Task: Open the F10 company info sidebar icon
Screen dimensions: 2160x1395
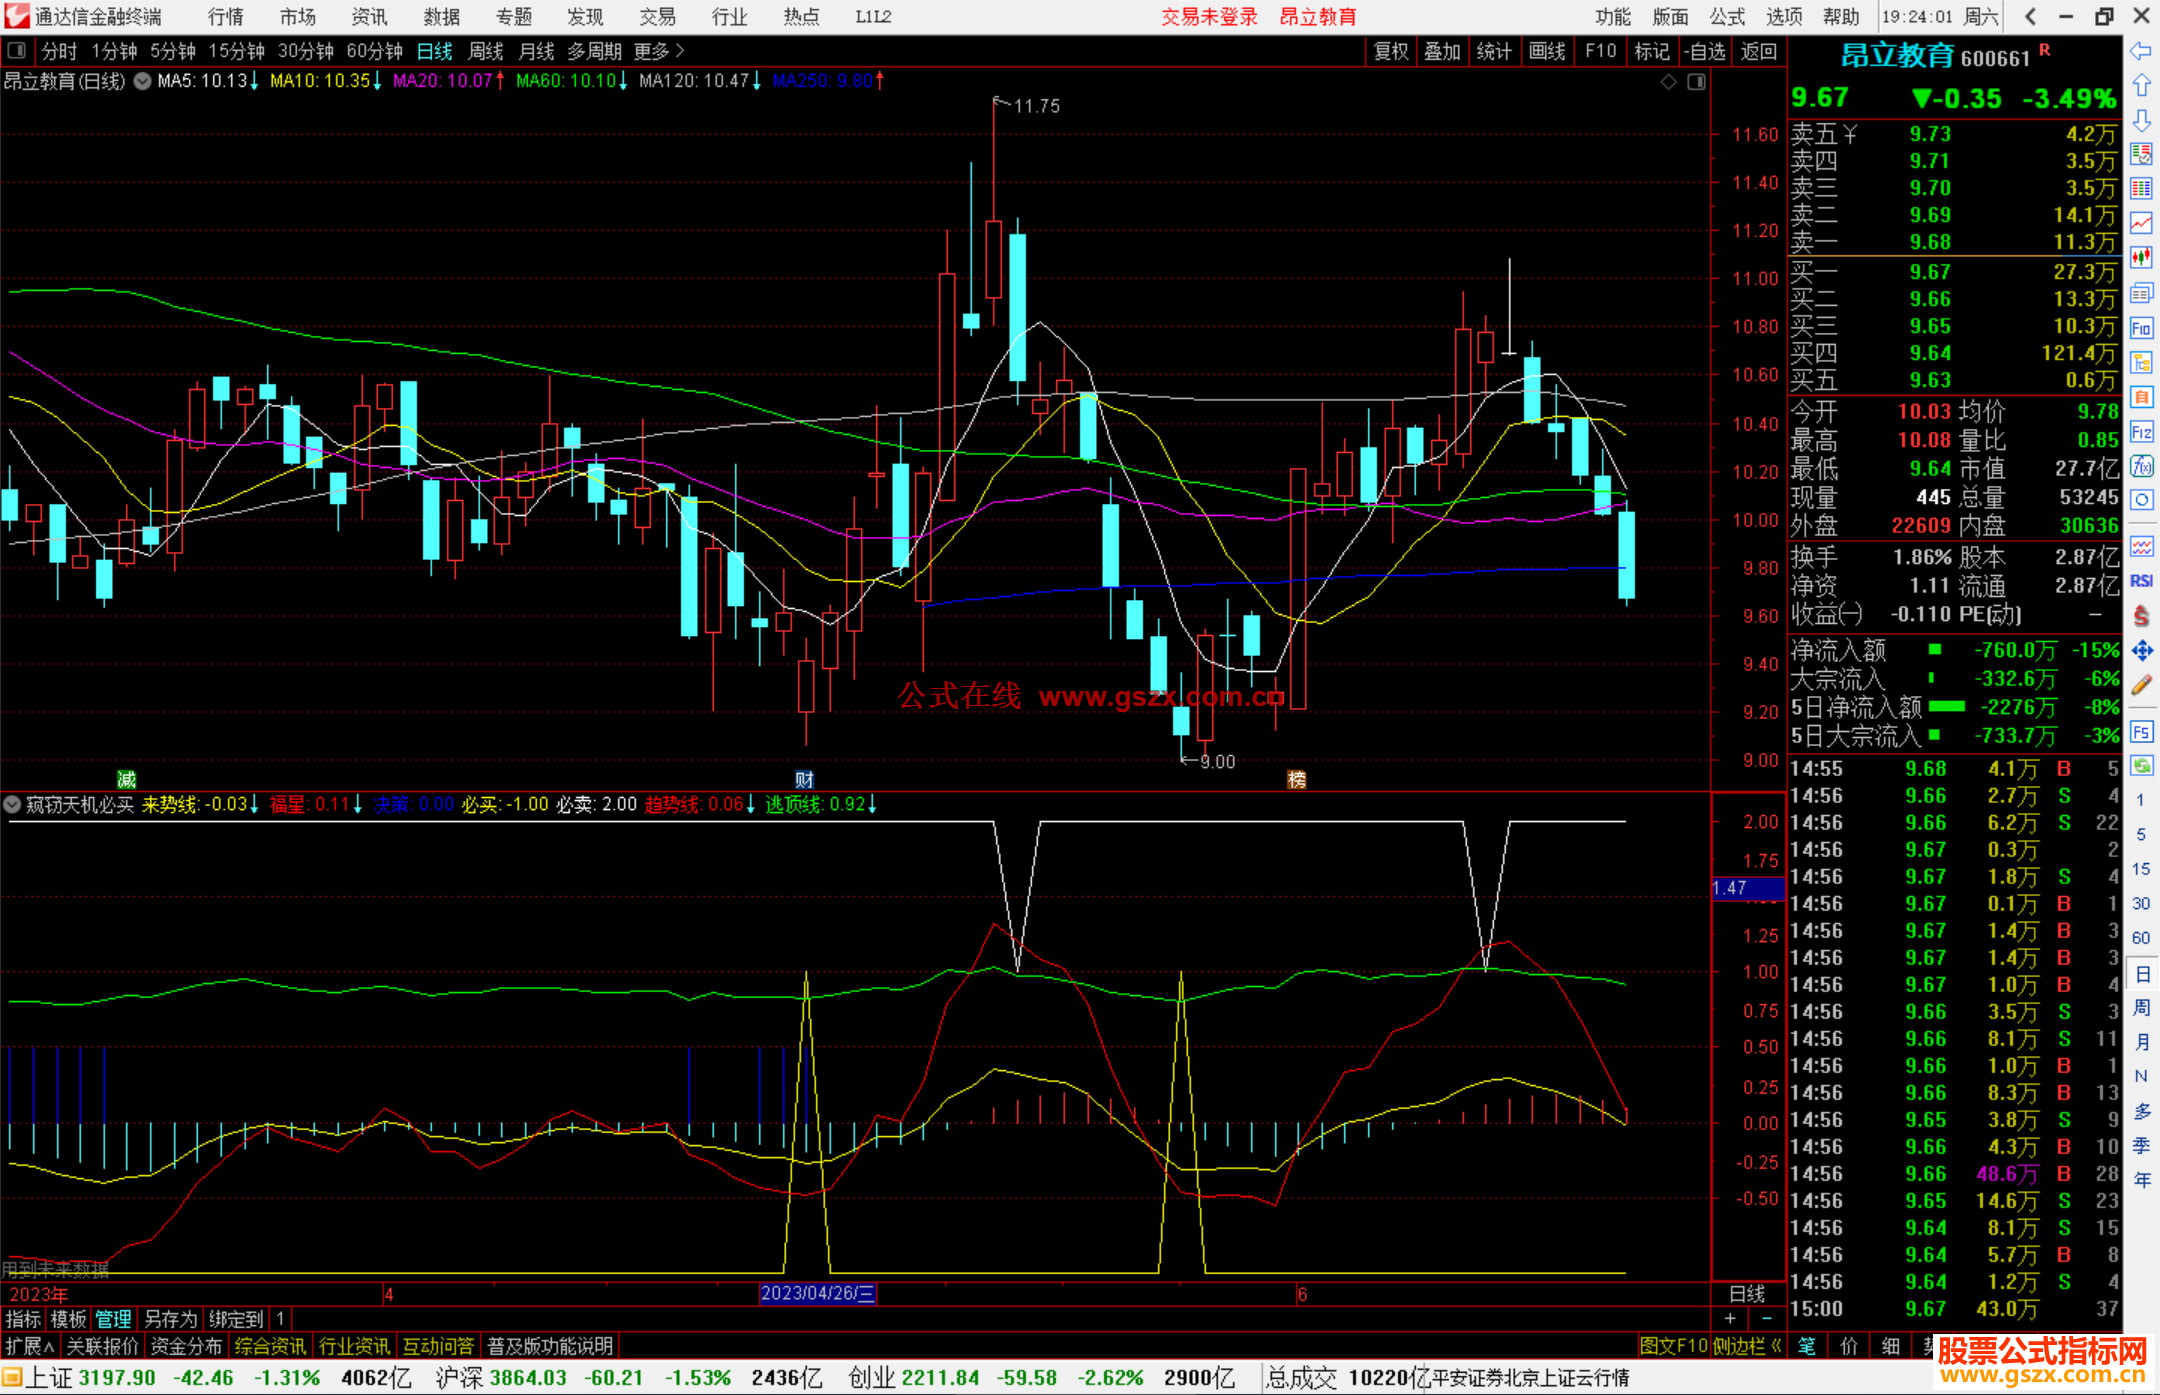Action: click(2141, 328)
